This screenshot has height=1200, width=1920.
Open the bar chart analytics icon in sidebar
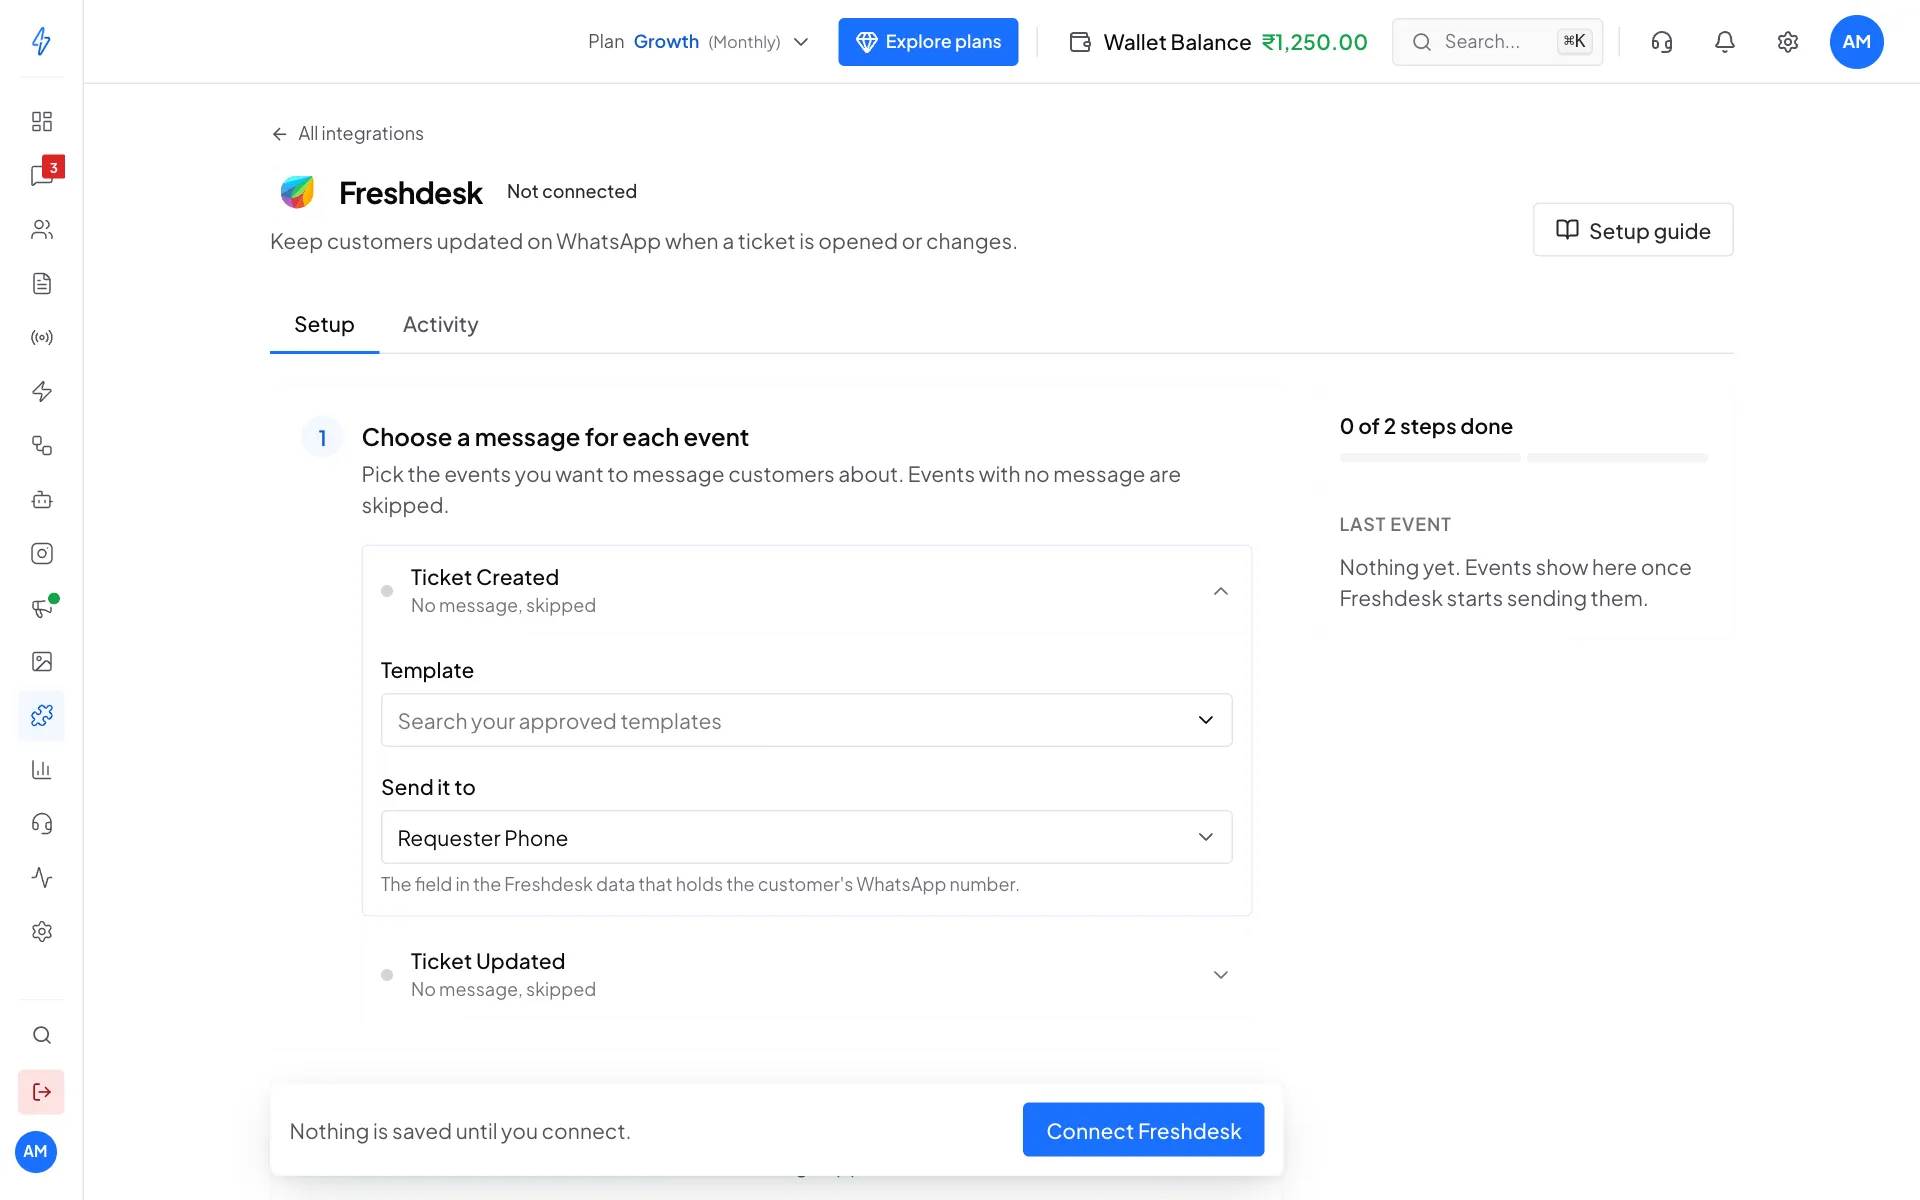click(41, 770)
